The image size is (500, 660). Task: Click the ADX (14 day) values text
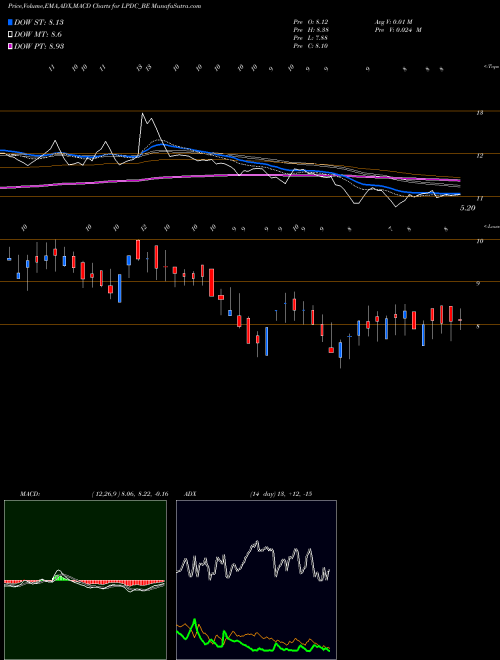pyautogui.click(x=281, y=494)
